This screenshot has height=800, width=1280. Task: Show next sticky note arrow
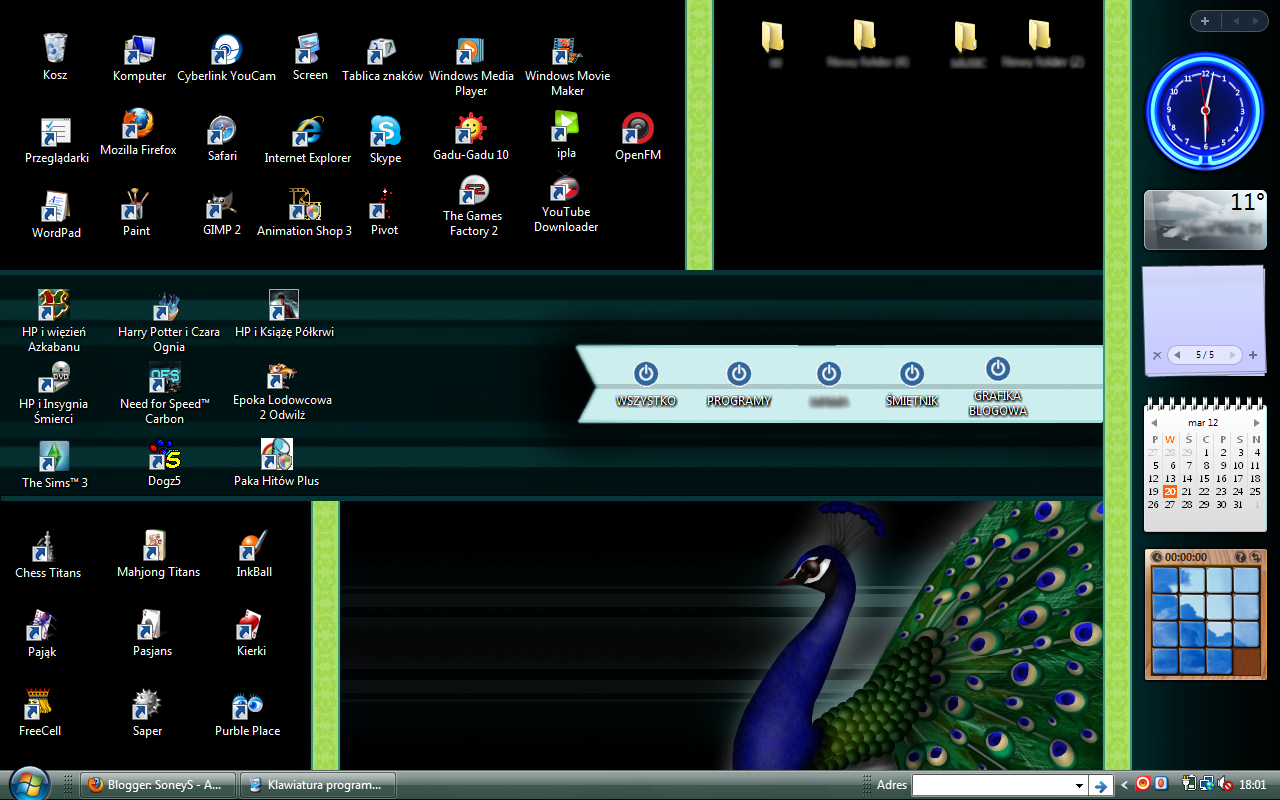click(1233, 355)
